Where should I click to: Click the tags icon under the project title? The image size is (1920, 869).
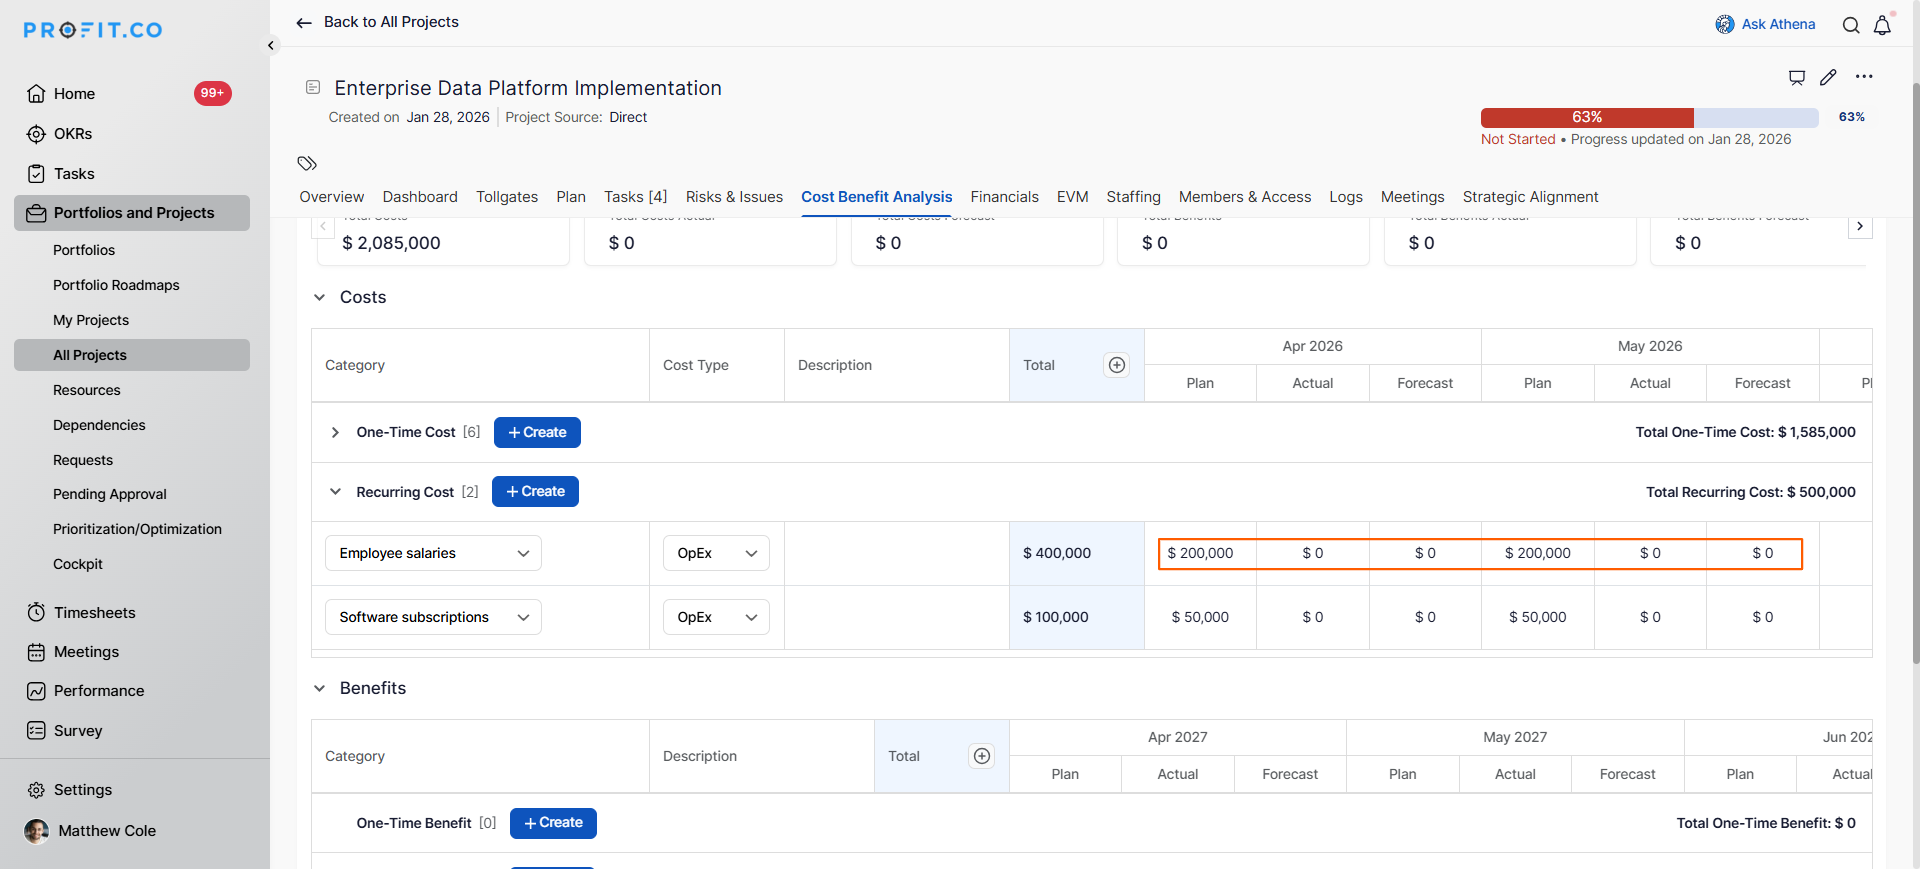coord(307,163)
